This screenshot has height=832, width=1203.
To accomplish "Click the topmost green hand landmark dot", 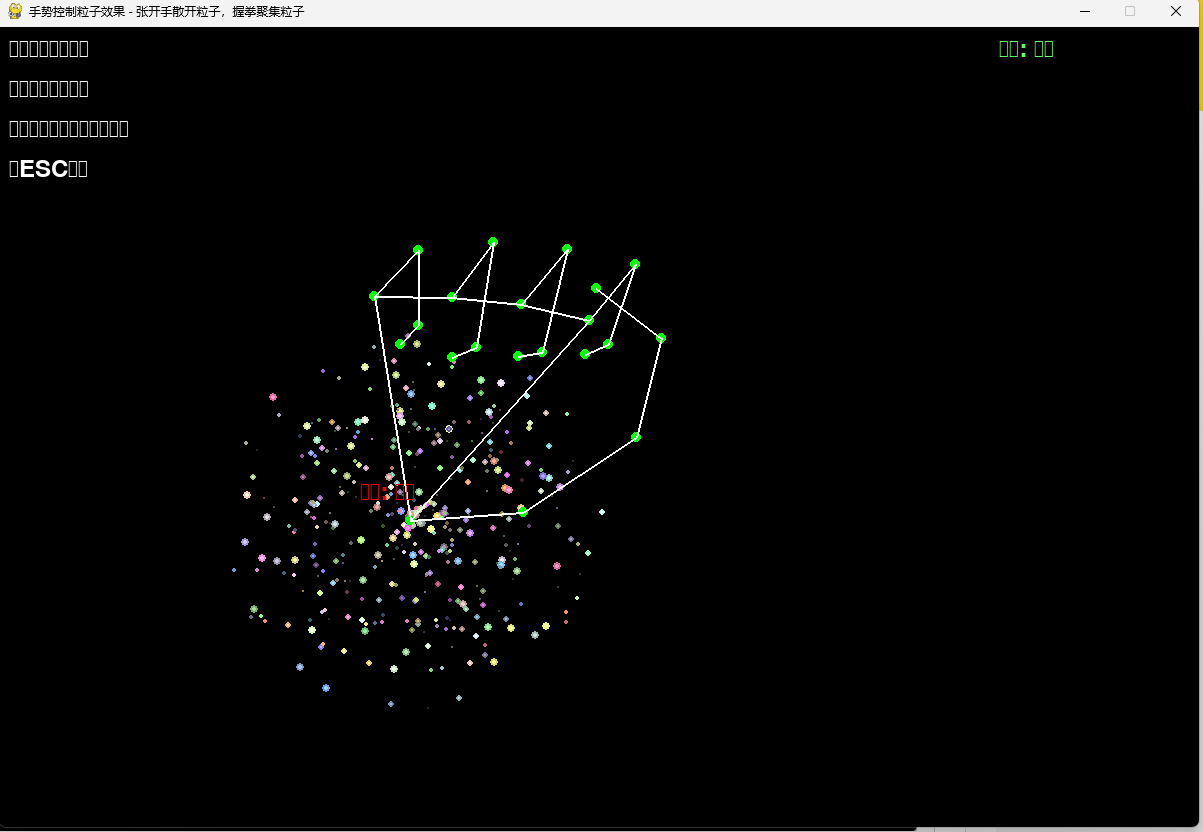I will click(x=492, y=242).
